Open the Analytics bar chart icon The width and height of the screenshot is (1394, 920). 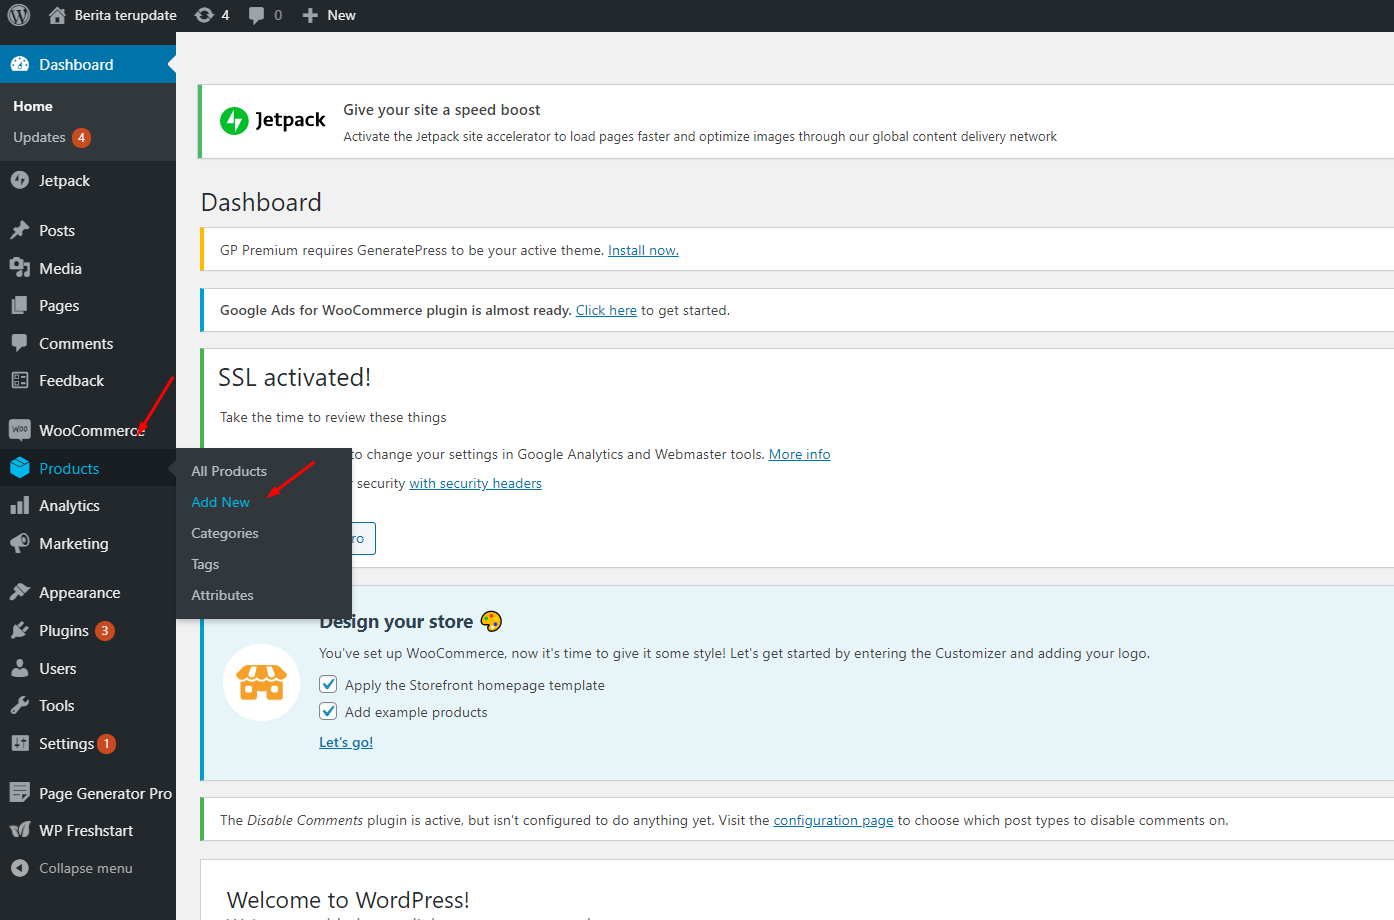tap(20, 506)
